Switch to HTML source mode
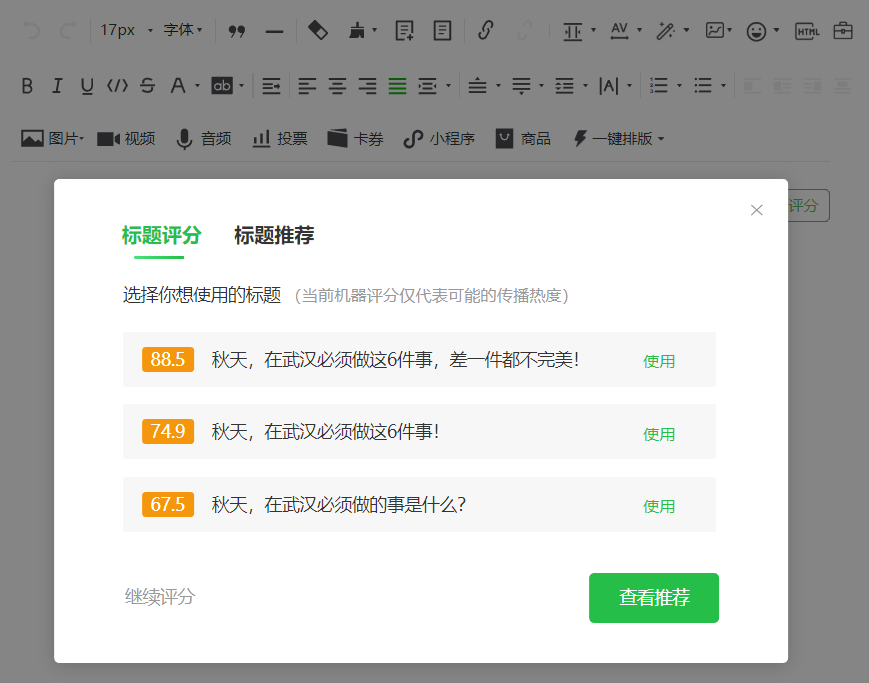Viewport: 869px width, 683px height. point(807,31)
